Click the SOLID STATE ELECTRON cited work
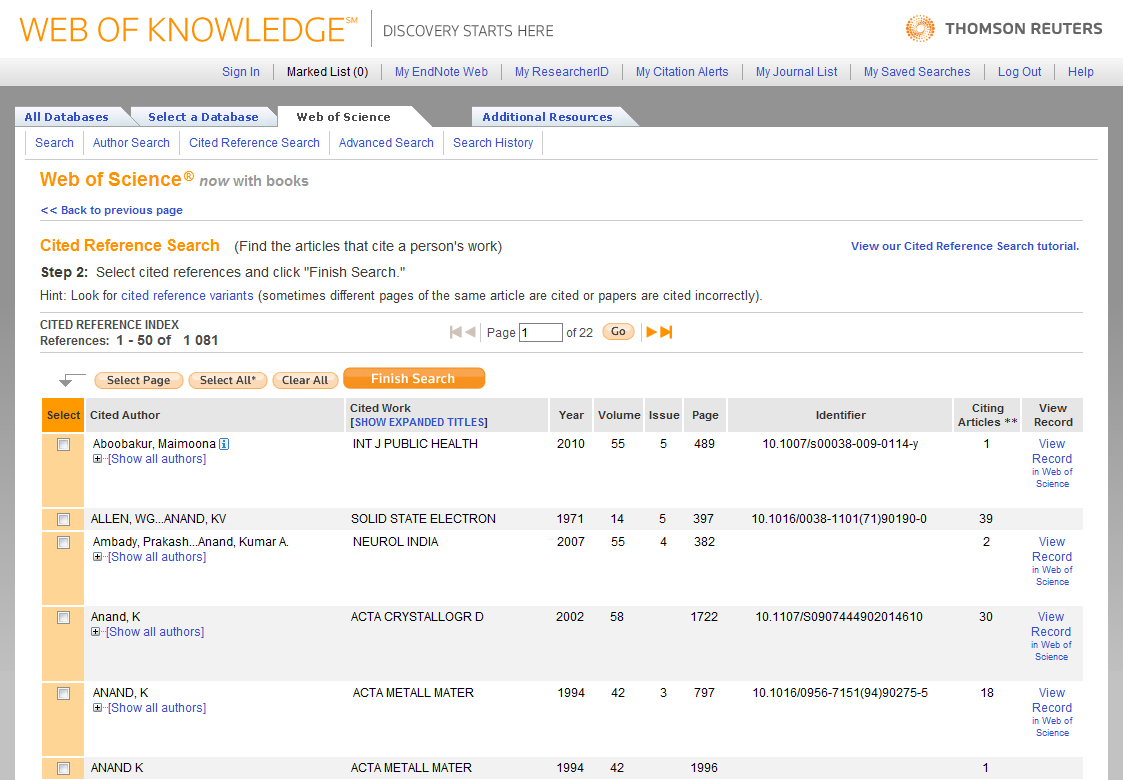1123x780 pixels. point(423,519)
